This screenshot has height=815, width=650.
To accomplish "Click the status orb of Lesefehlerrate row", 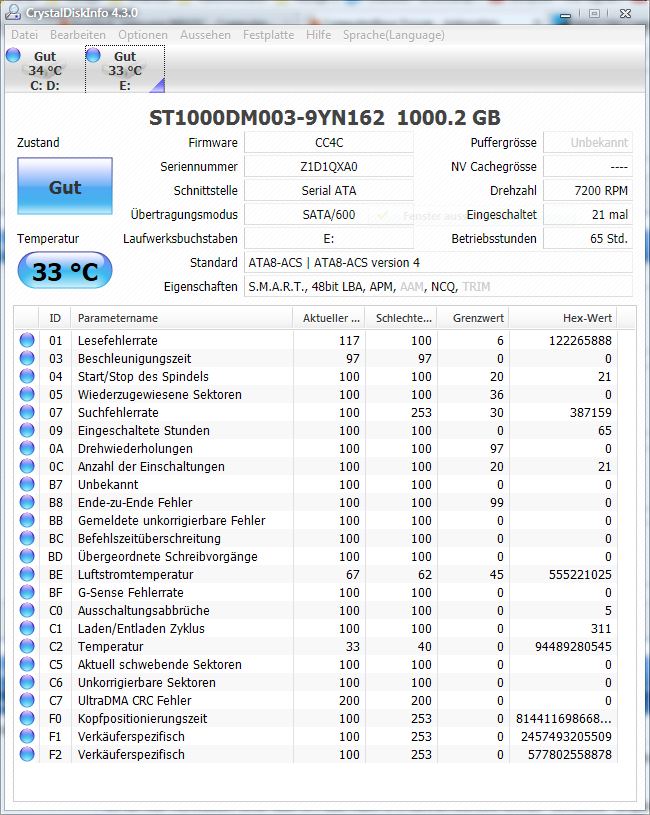I will 27,340.
